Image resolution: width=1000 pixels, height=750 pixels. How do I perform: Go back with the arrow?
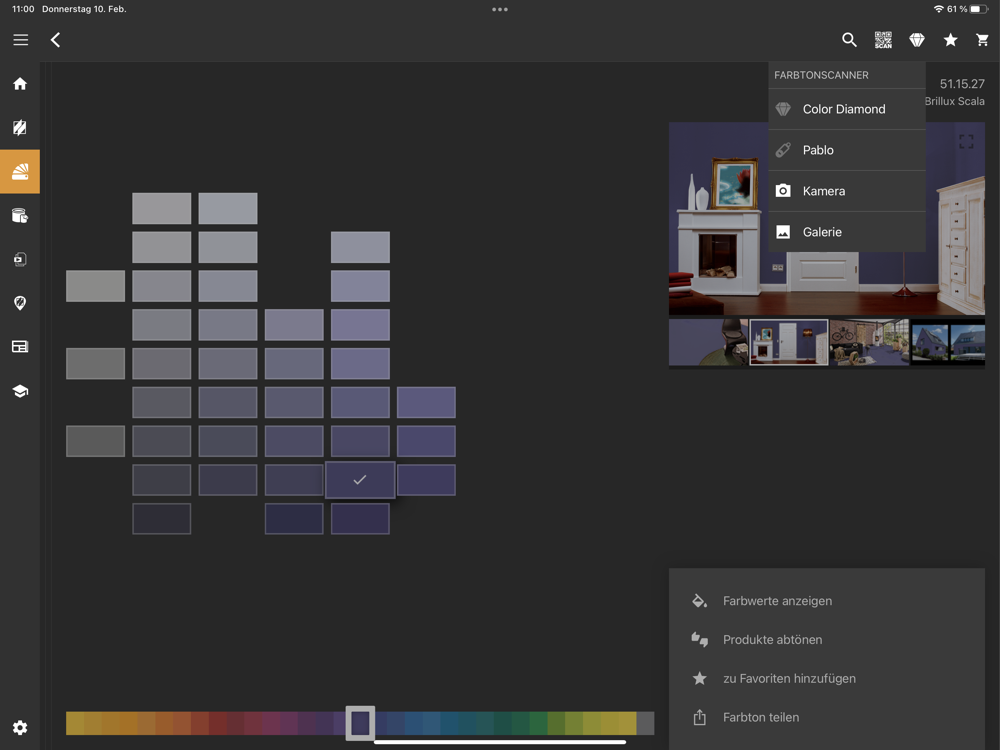(56, 40)
